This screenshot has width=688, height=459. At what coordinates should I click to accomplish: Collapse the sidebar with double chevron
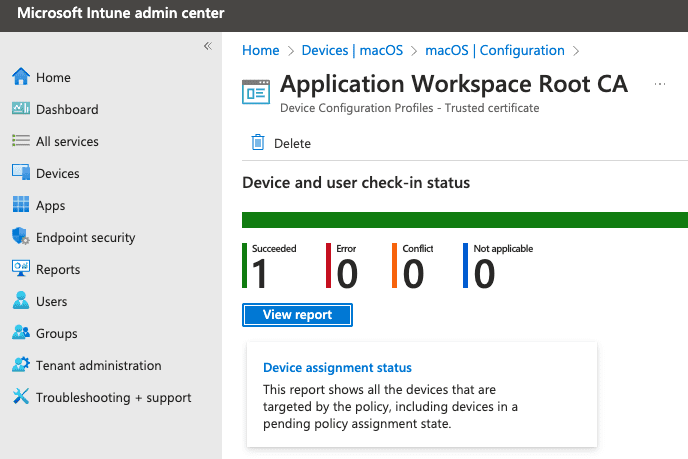pyautogui.click(x=208, y=46)
